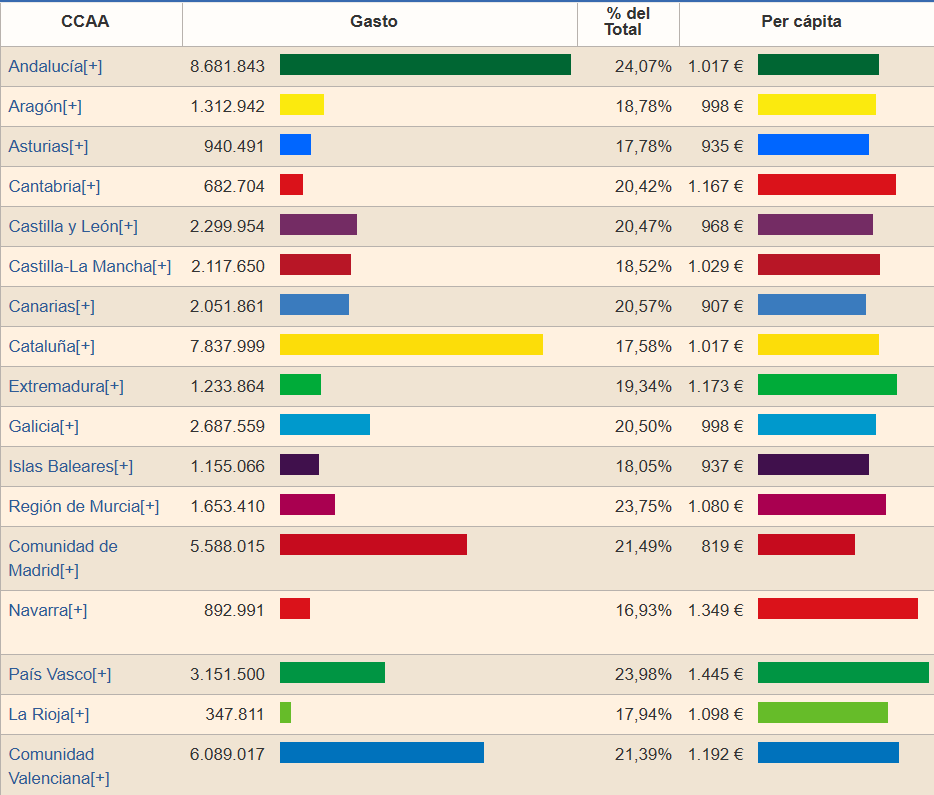Select Galicia light-blue Gasto bar

point(325,425)
